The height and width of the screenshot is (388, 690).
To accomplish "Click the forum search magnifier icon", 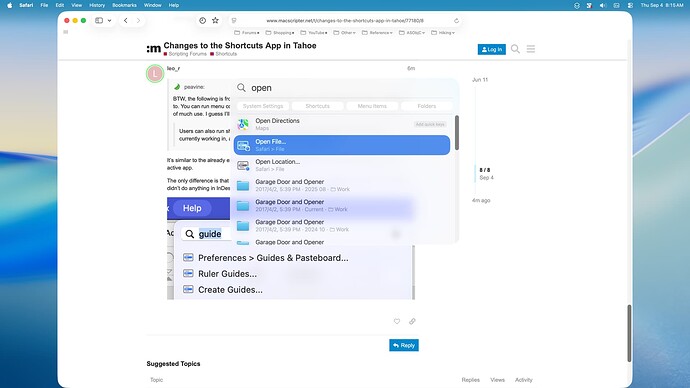I will (x=515, y=49).
